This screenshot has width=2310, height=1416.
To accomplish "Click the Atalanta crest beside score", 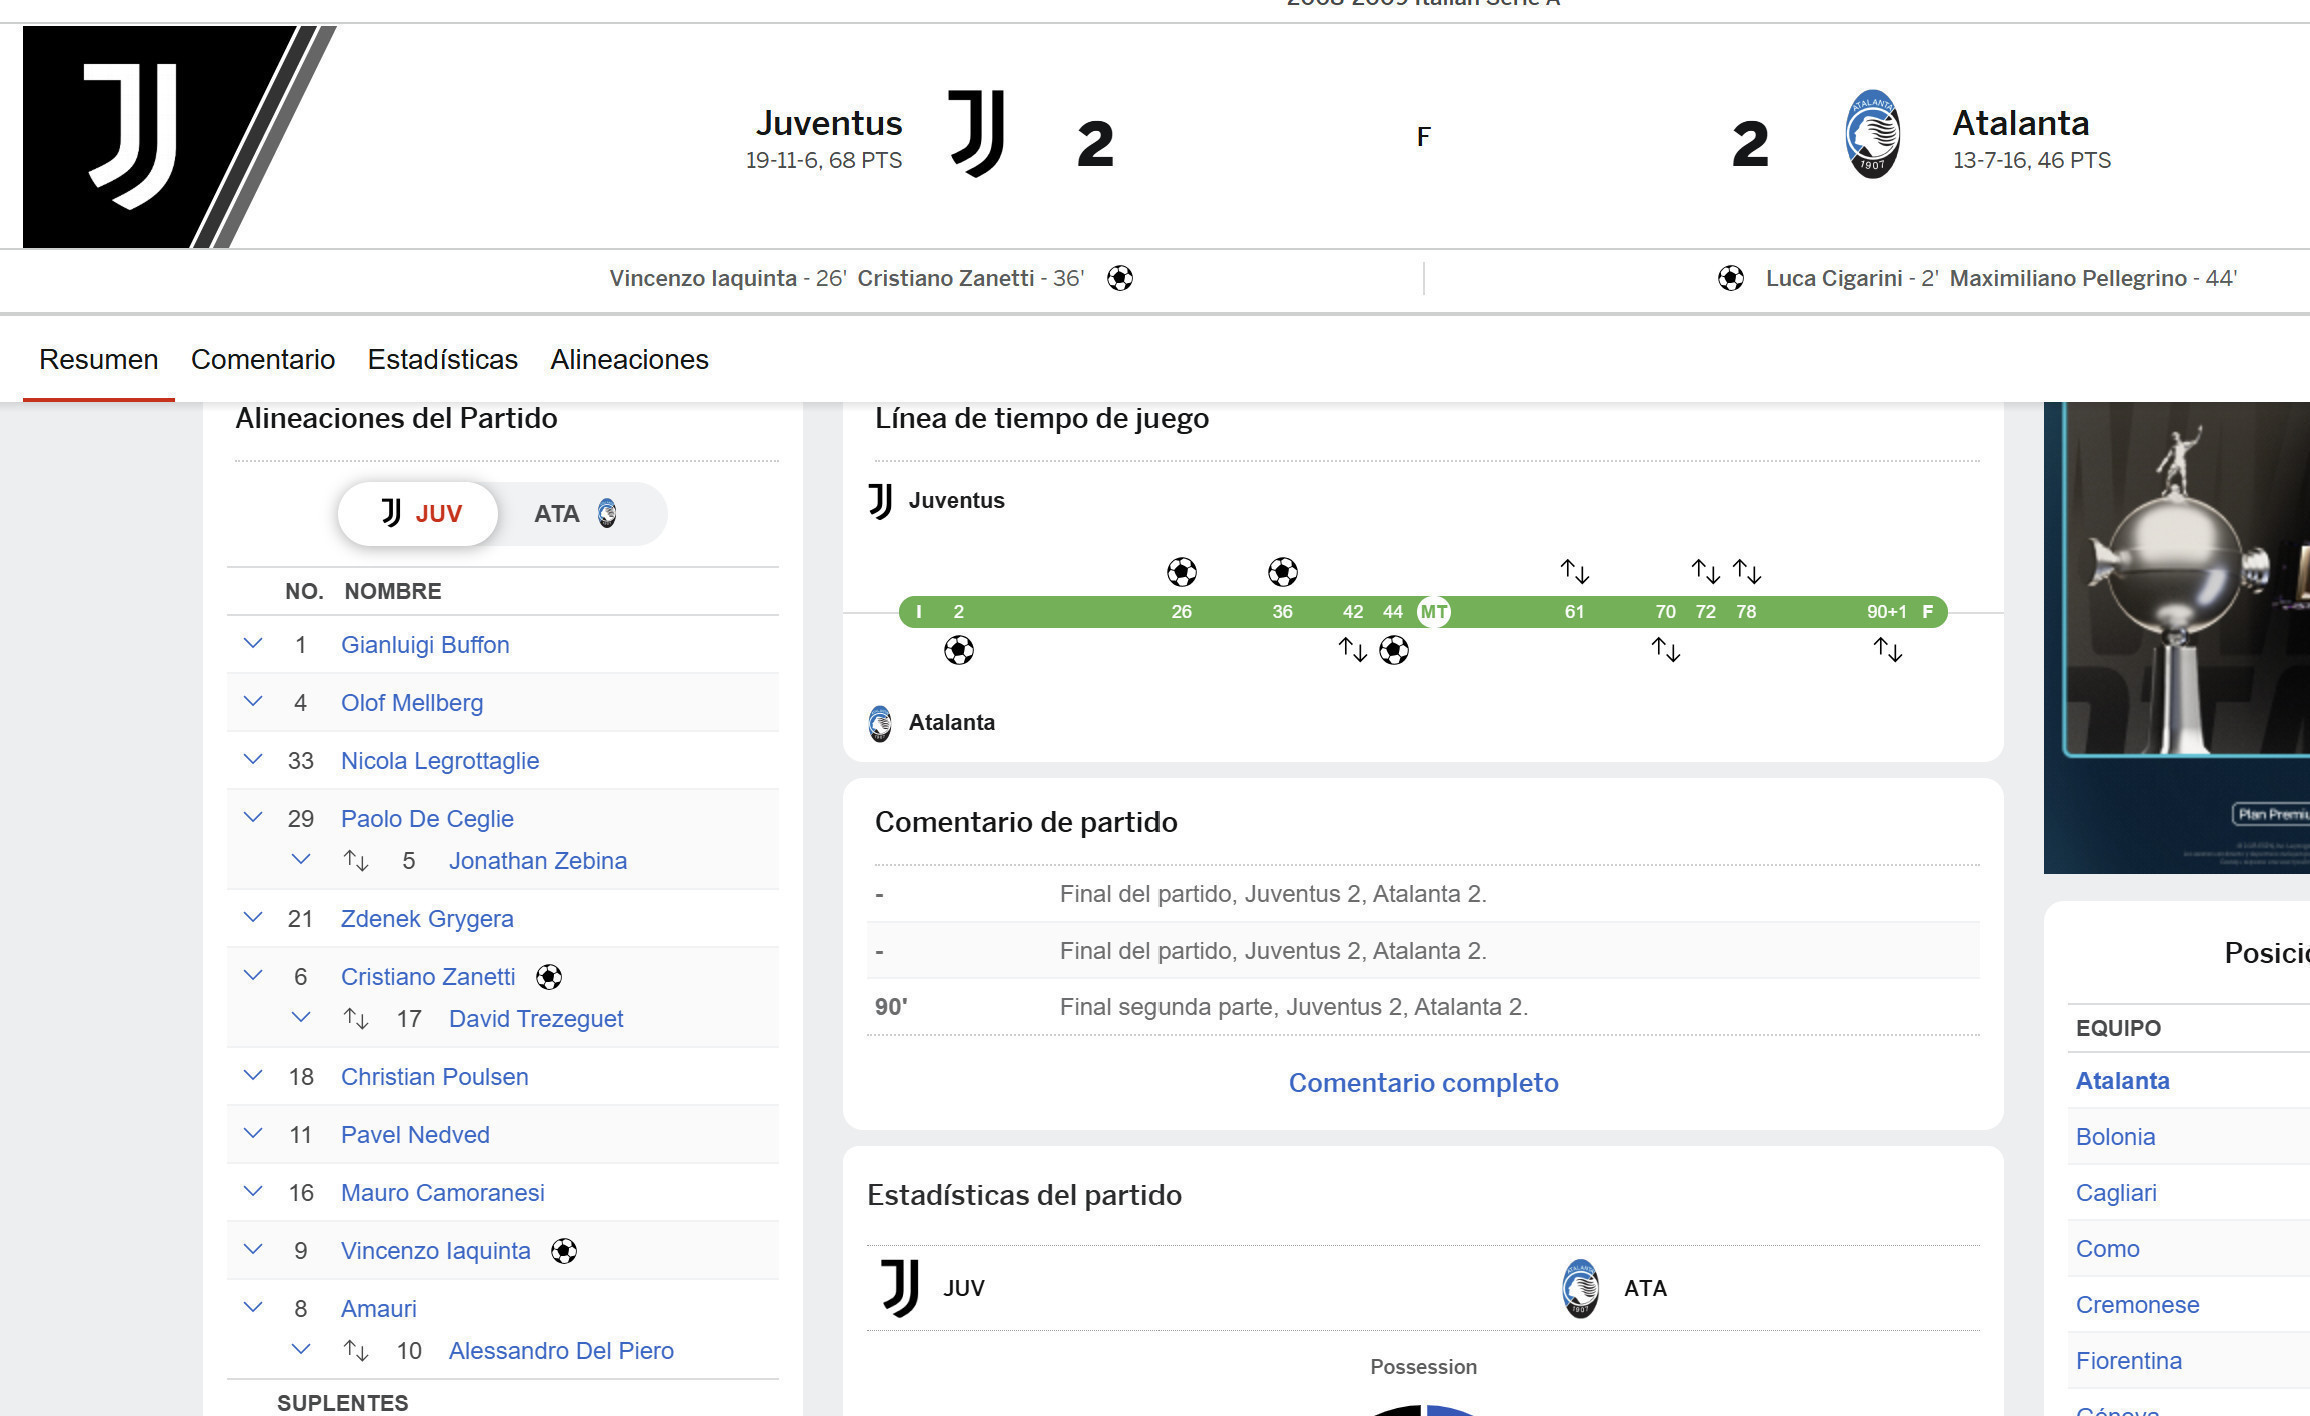I will tap(1872, 134).
